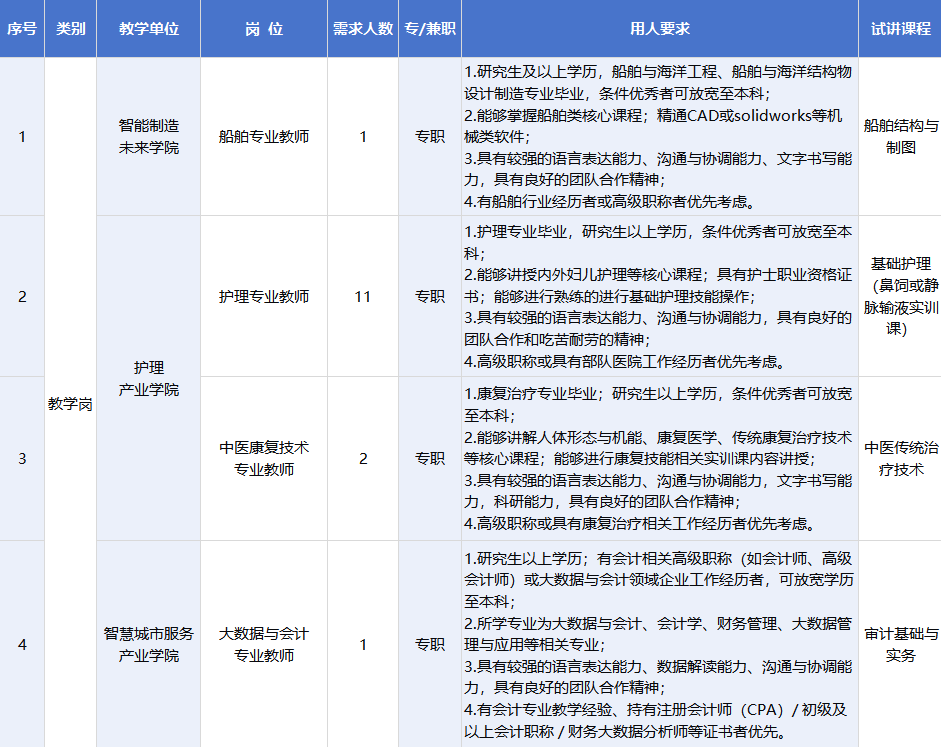Select the 护理专业教师 position cell
The width and height of the screenshot is (941, 747).
(x=264, y=296)
